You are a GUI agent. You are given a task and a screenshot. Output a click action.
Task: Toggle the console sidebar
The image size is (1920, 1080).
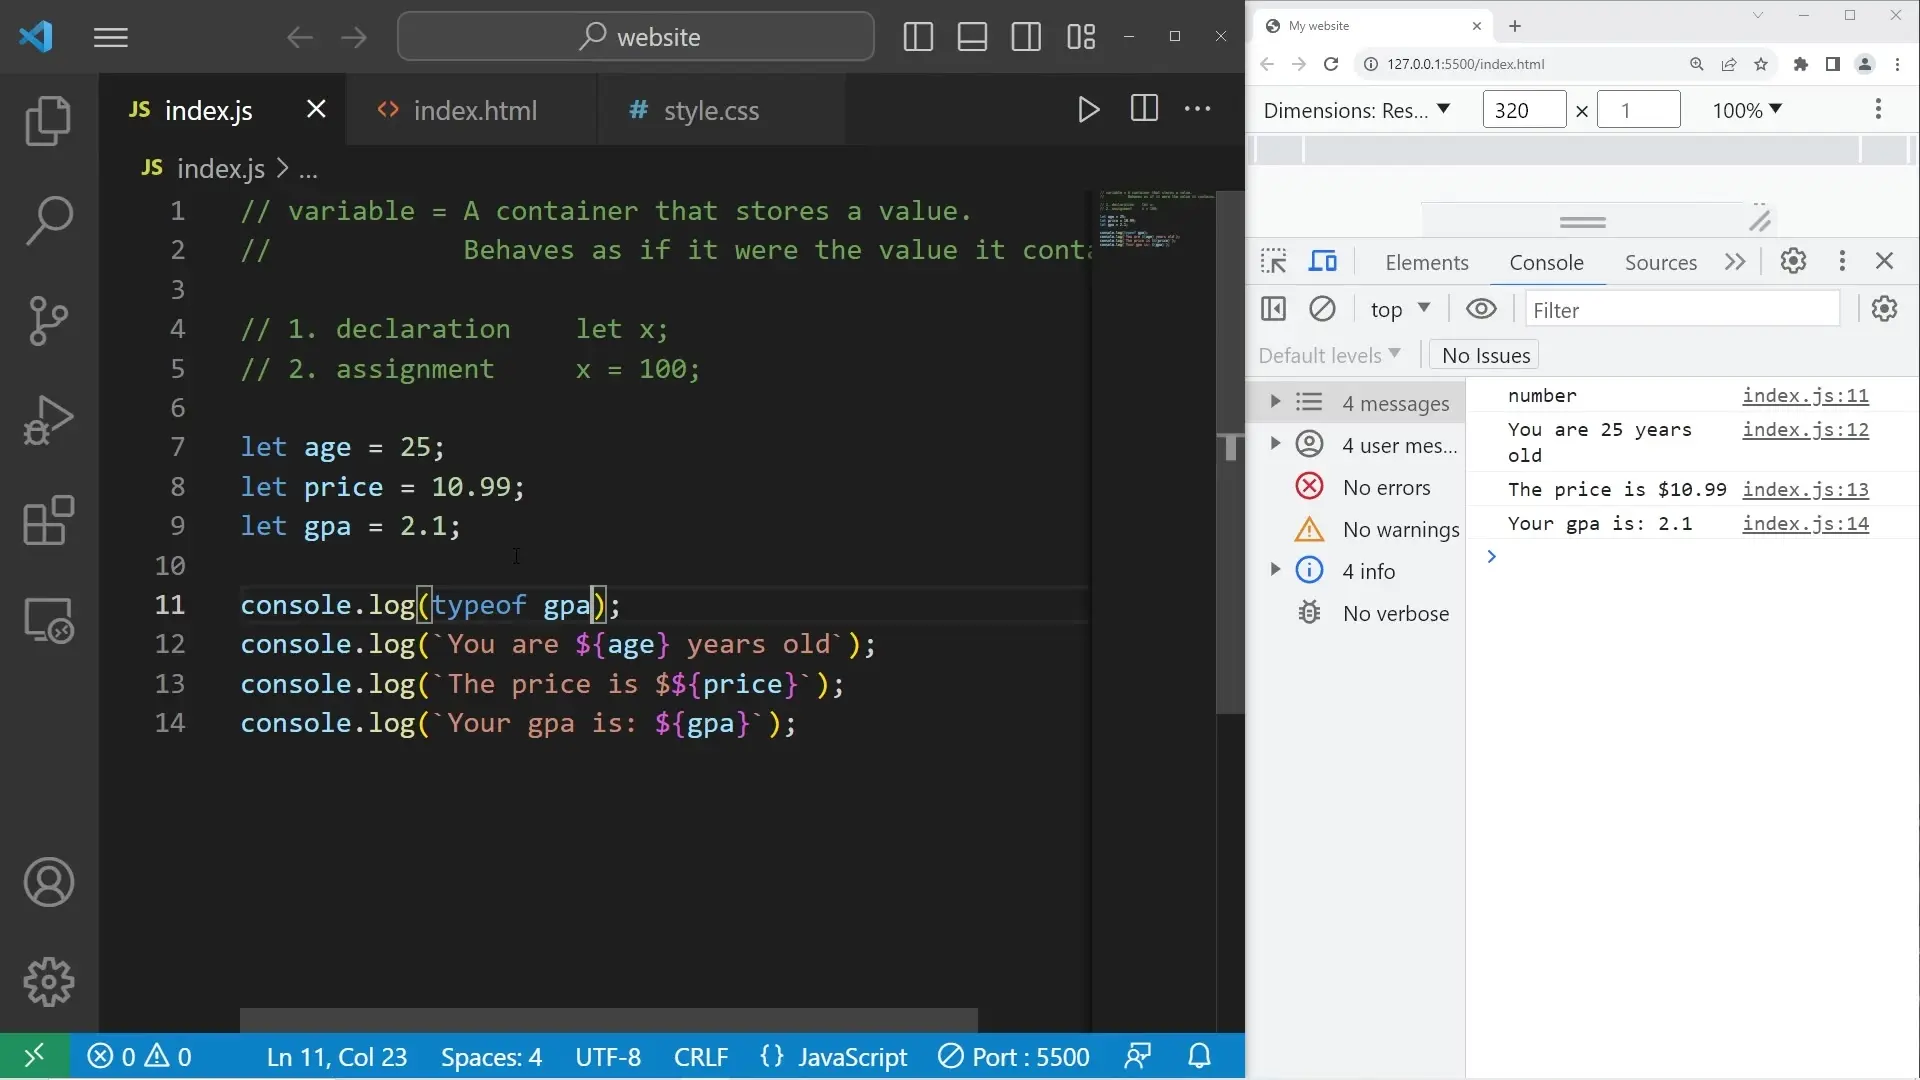1273,309
